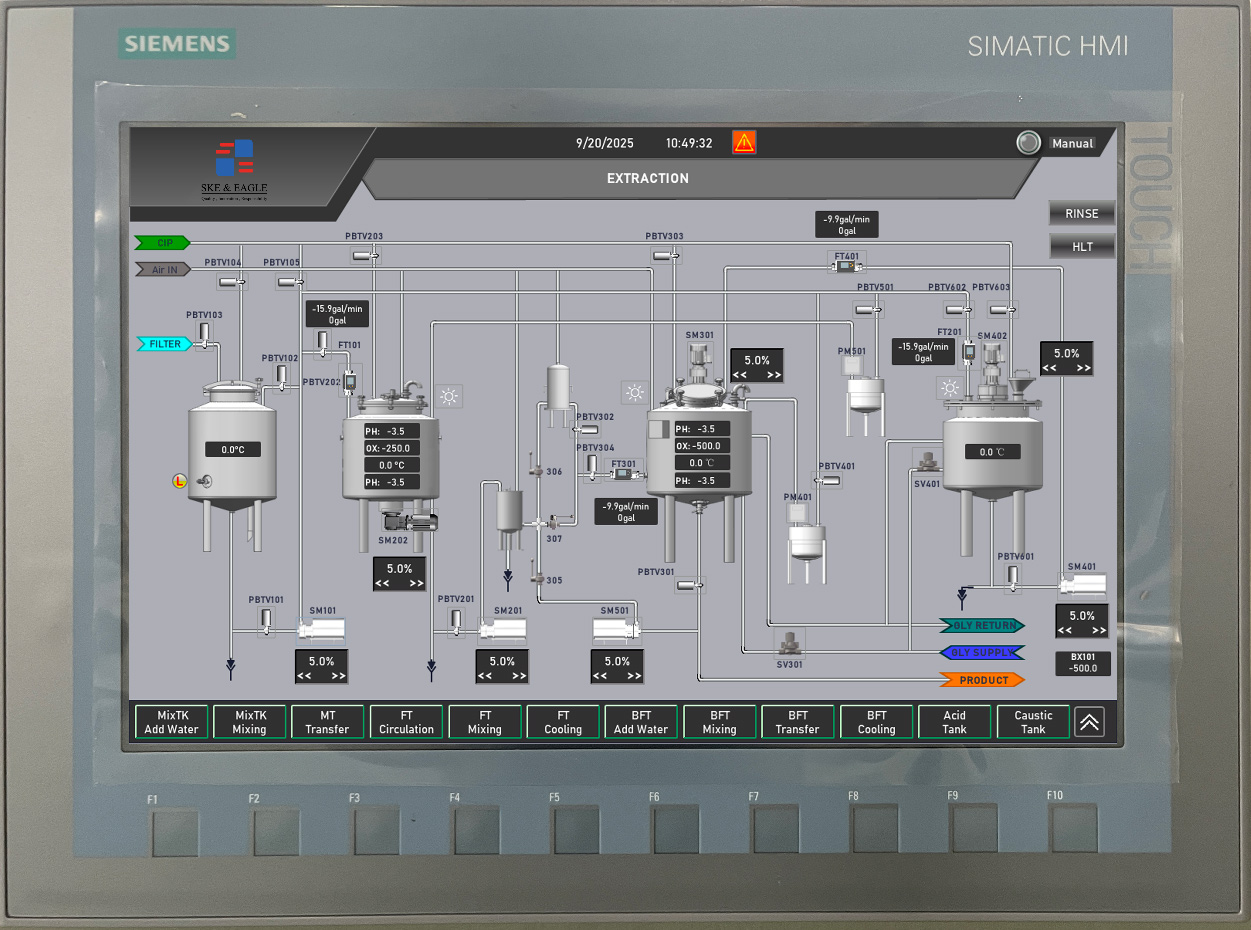Screen dimensions: 1251x930
Task: Decrease SM201 speed with << arrow
Action: [487, 676]
